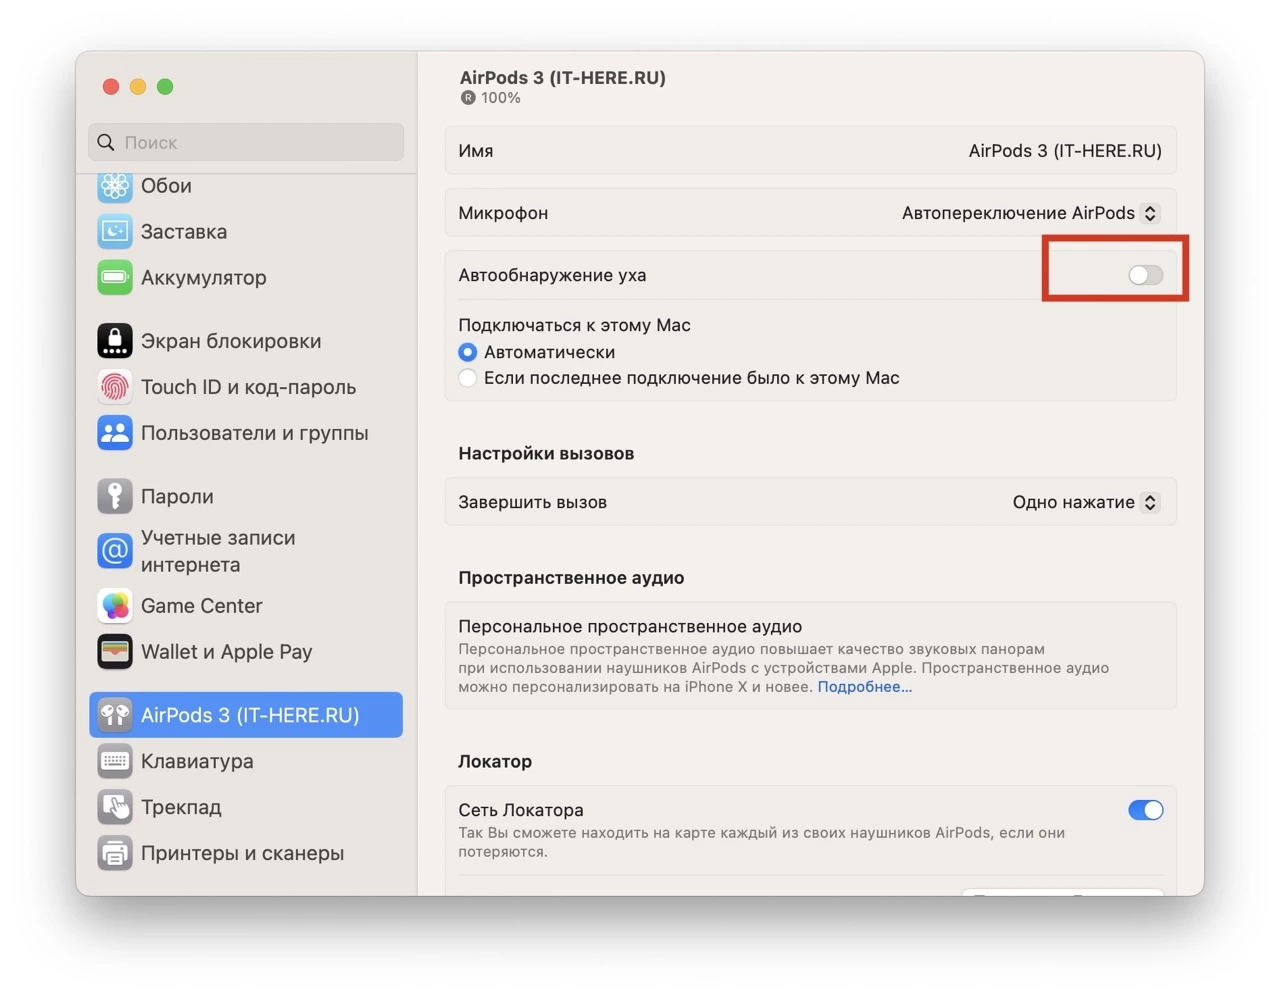The width and height of the screenshot is (1280, 996).
Task: Choose 'Если последнее подключение' radio option
Action: 468,378
